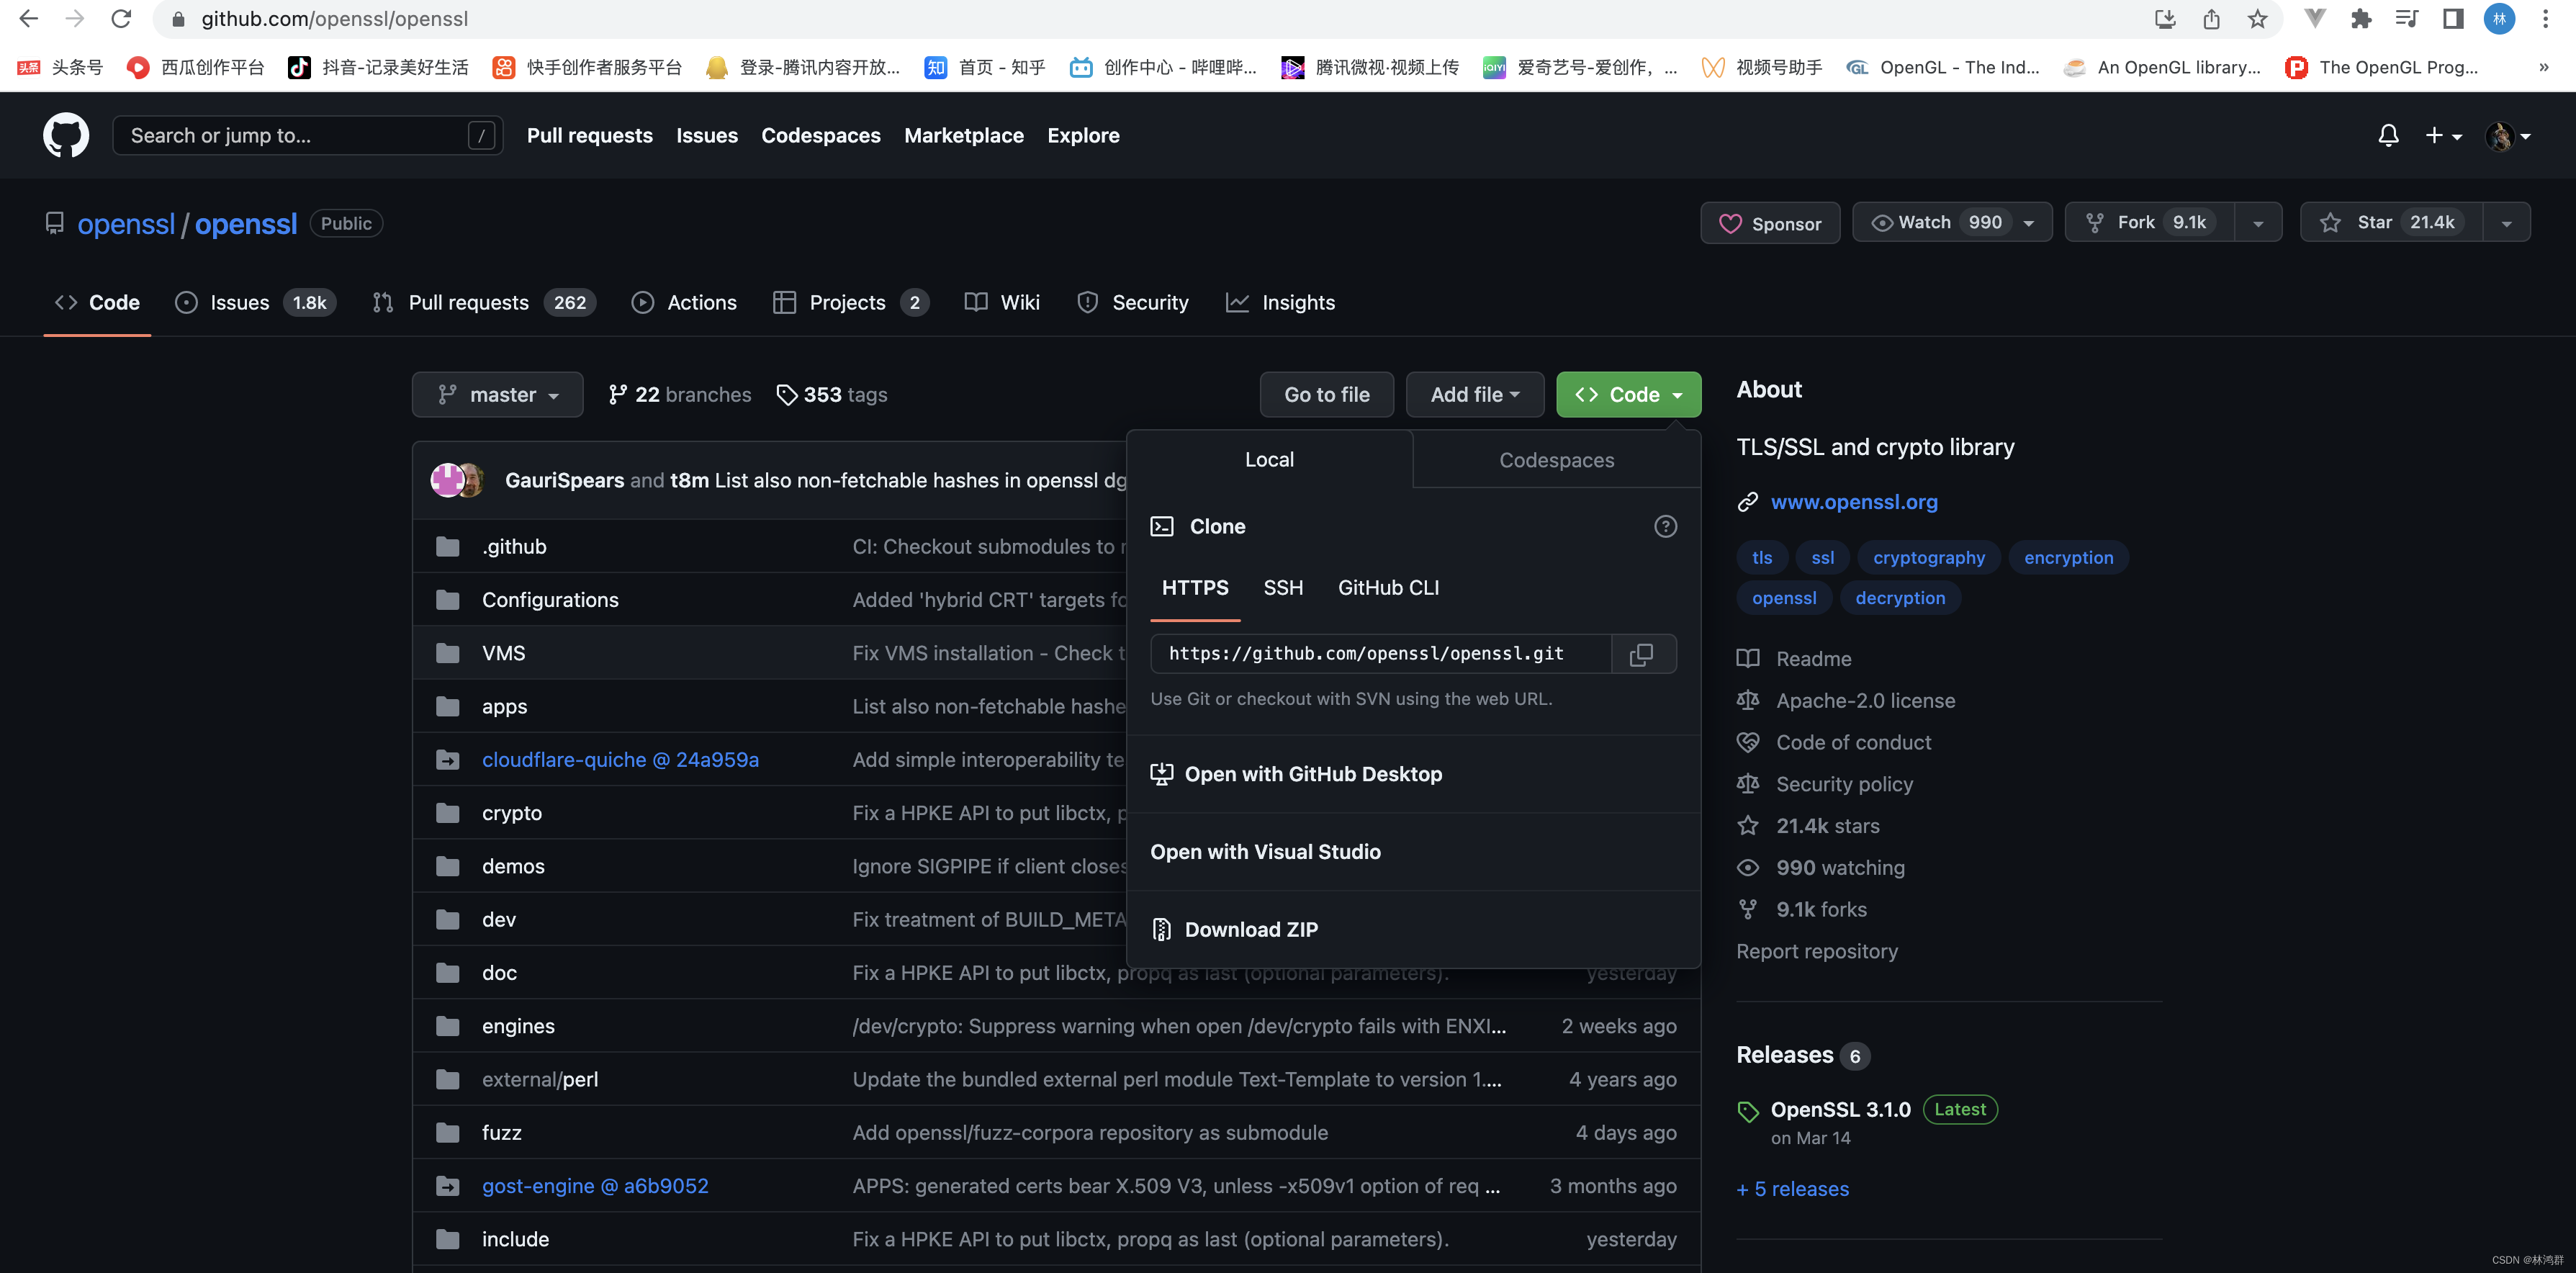The image size is (2576, 1273).
Task: Click the GitHub Octocat logo
Action: pyautogui.click(x=65, y=135)
